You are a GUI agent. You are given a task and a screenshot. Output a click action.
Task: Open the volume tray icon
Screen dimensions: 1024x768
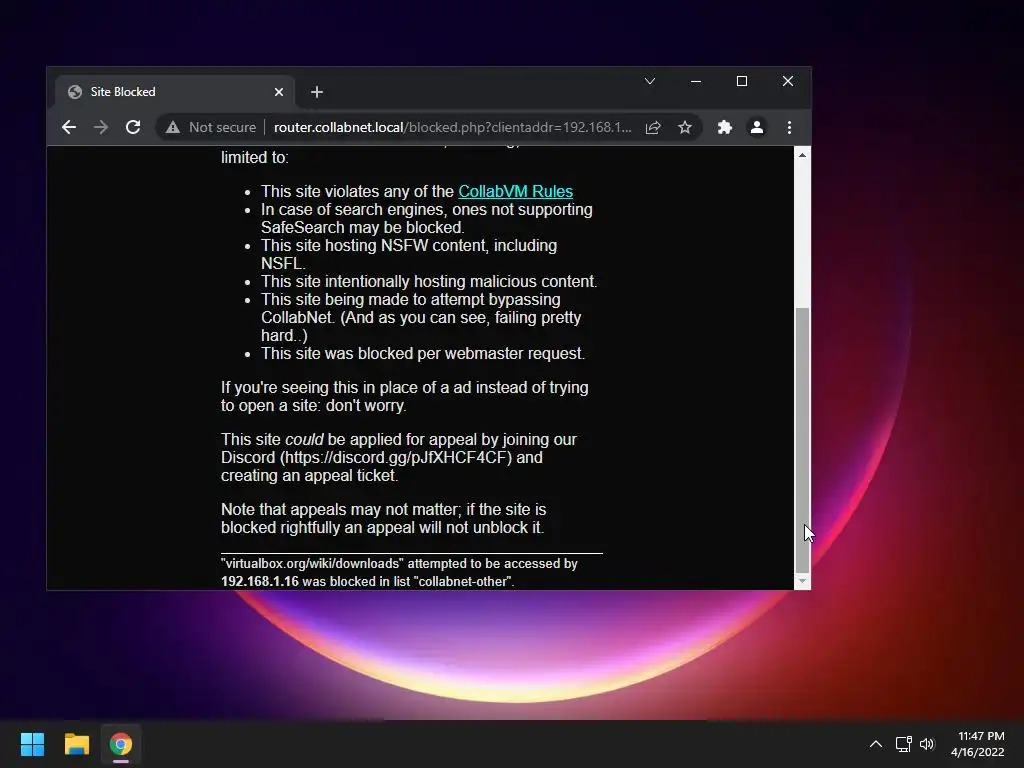927,744
